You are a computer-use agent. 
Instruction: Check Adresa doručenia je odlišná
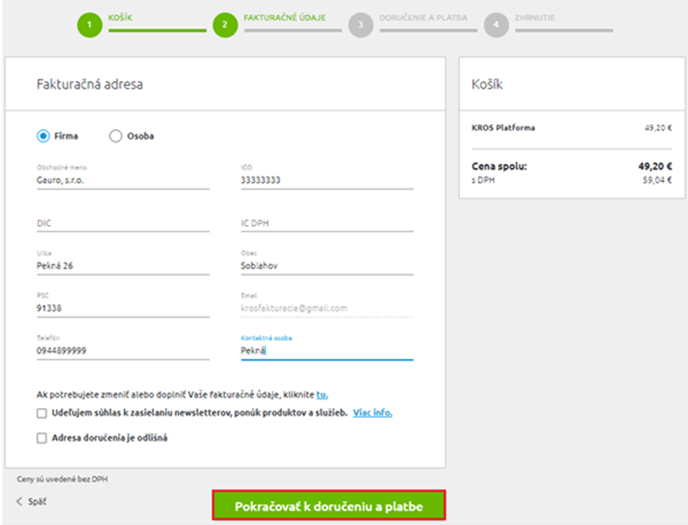42,438
